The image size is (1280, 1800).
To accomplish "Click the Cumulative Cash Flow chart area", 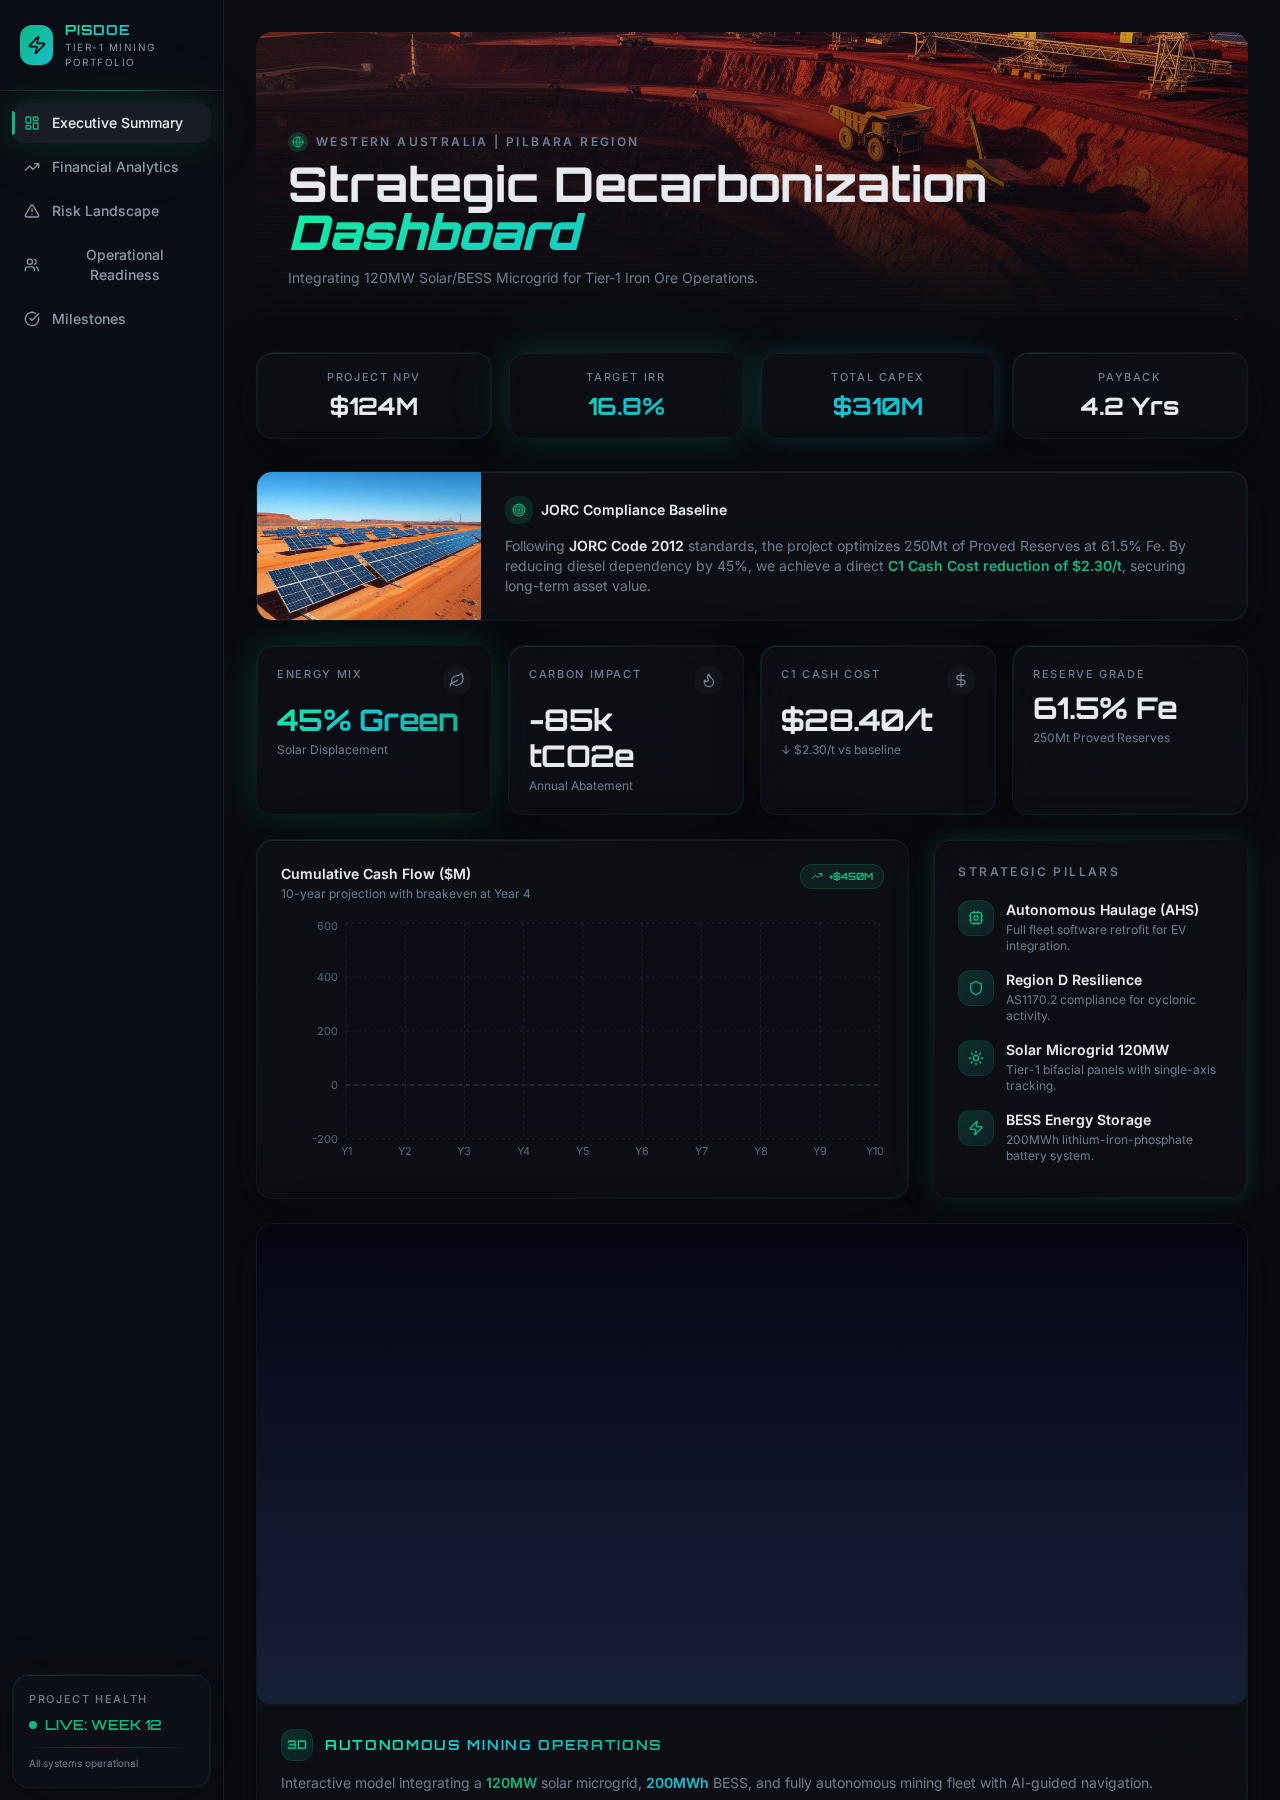I will click(x=612, y=1032).
